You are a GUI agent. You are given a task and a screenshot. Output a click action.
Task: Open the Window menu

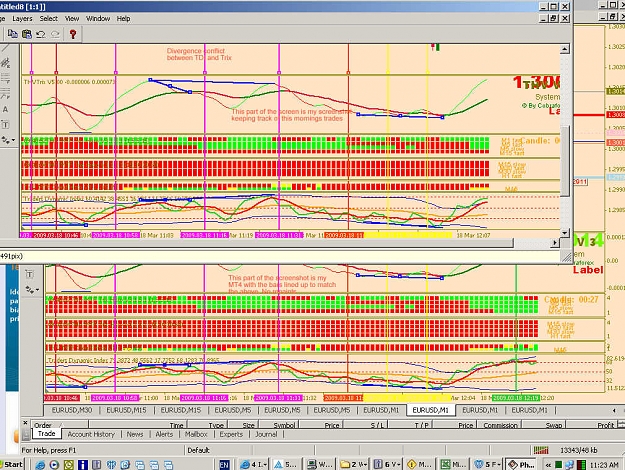pyautogui.click(x=98, y=19)
